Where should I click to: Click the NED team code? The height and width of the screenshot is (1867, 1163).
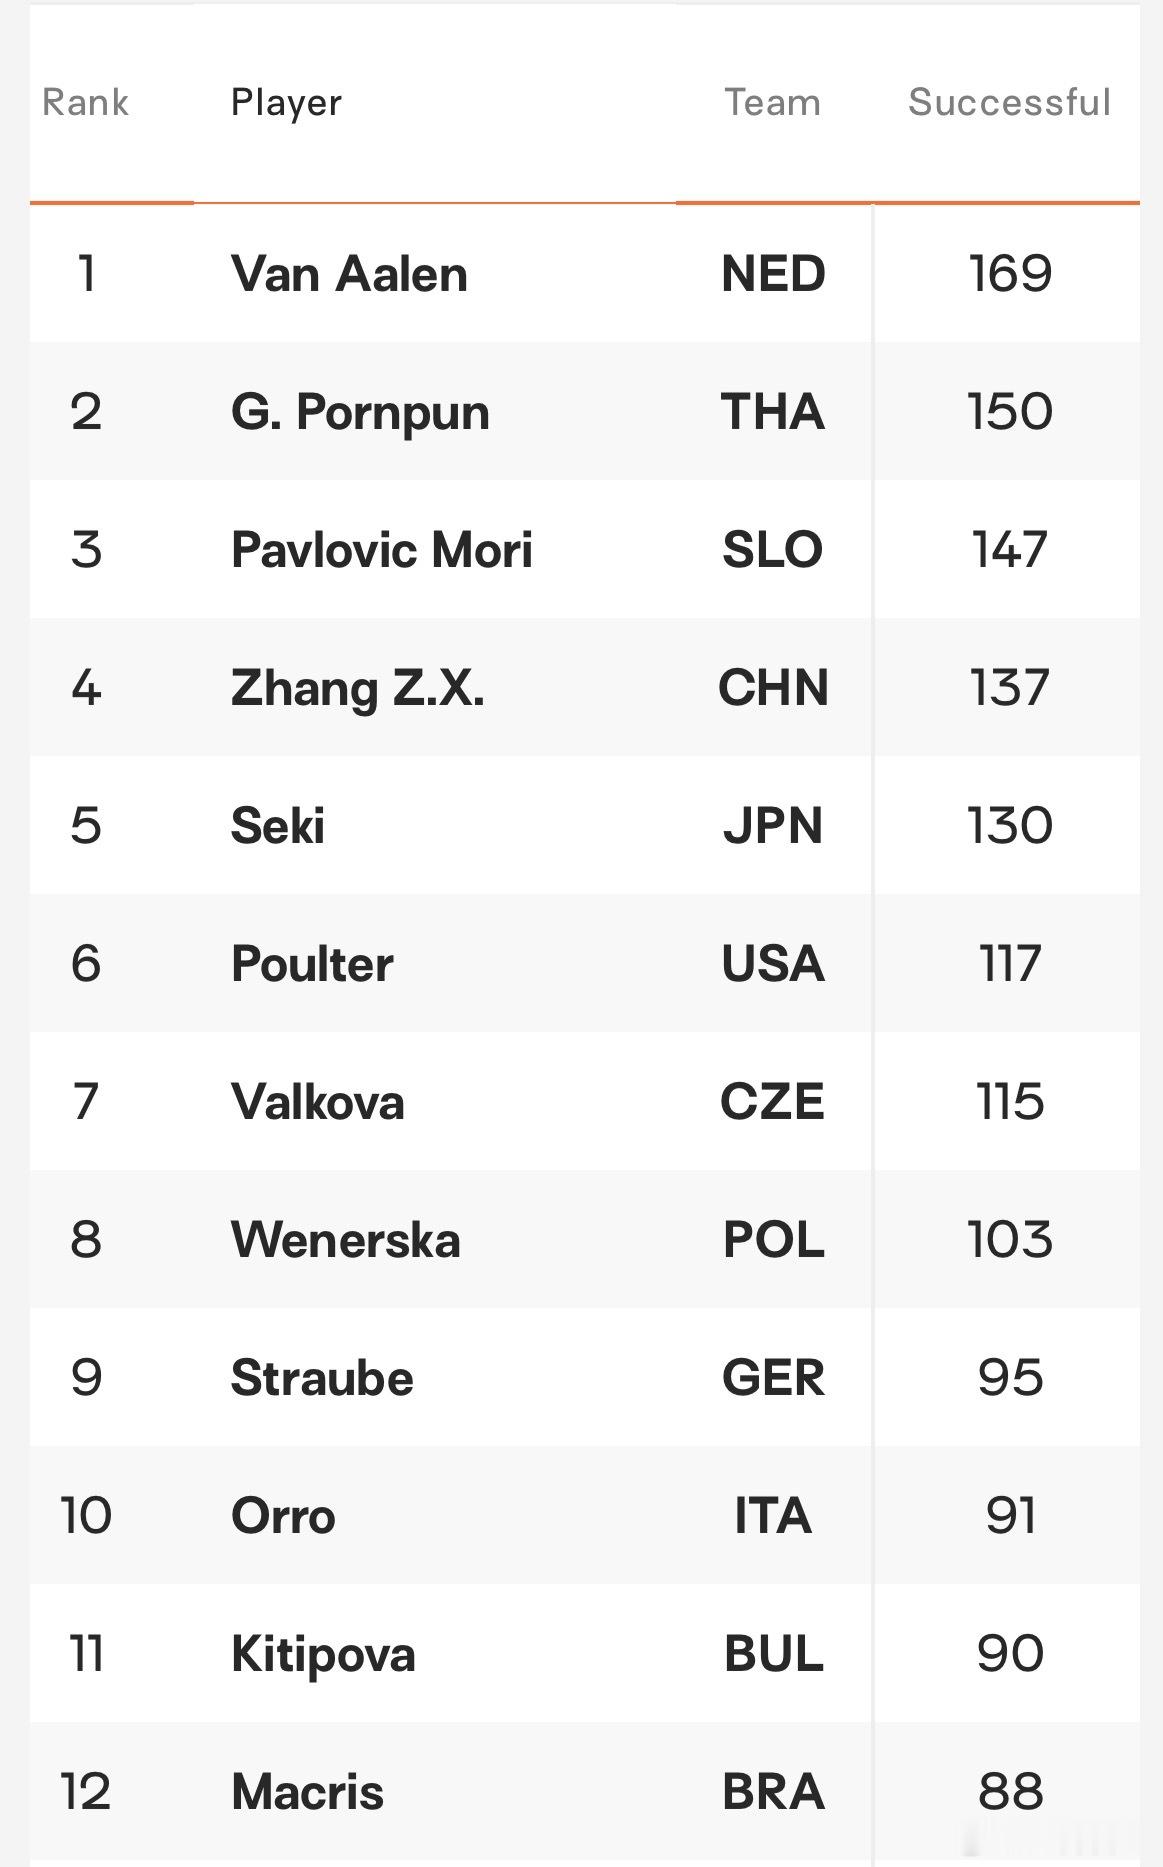click(x=773, y=274)
